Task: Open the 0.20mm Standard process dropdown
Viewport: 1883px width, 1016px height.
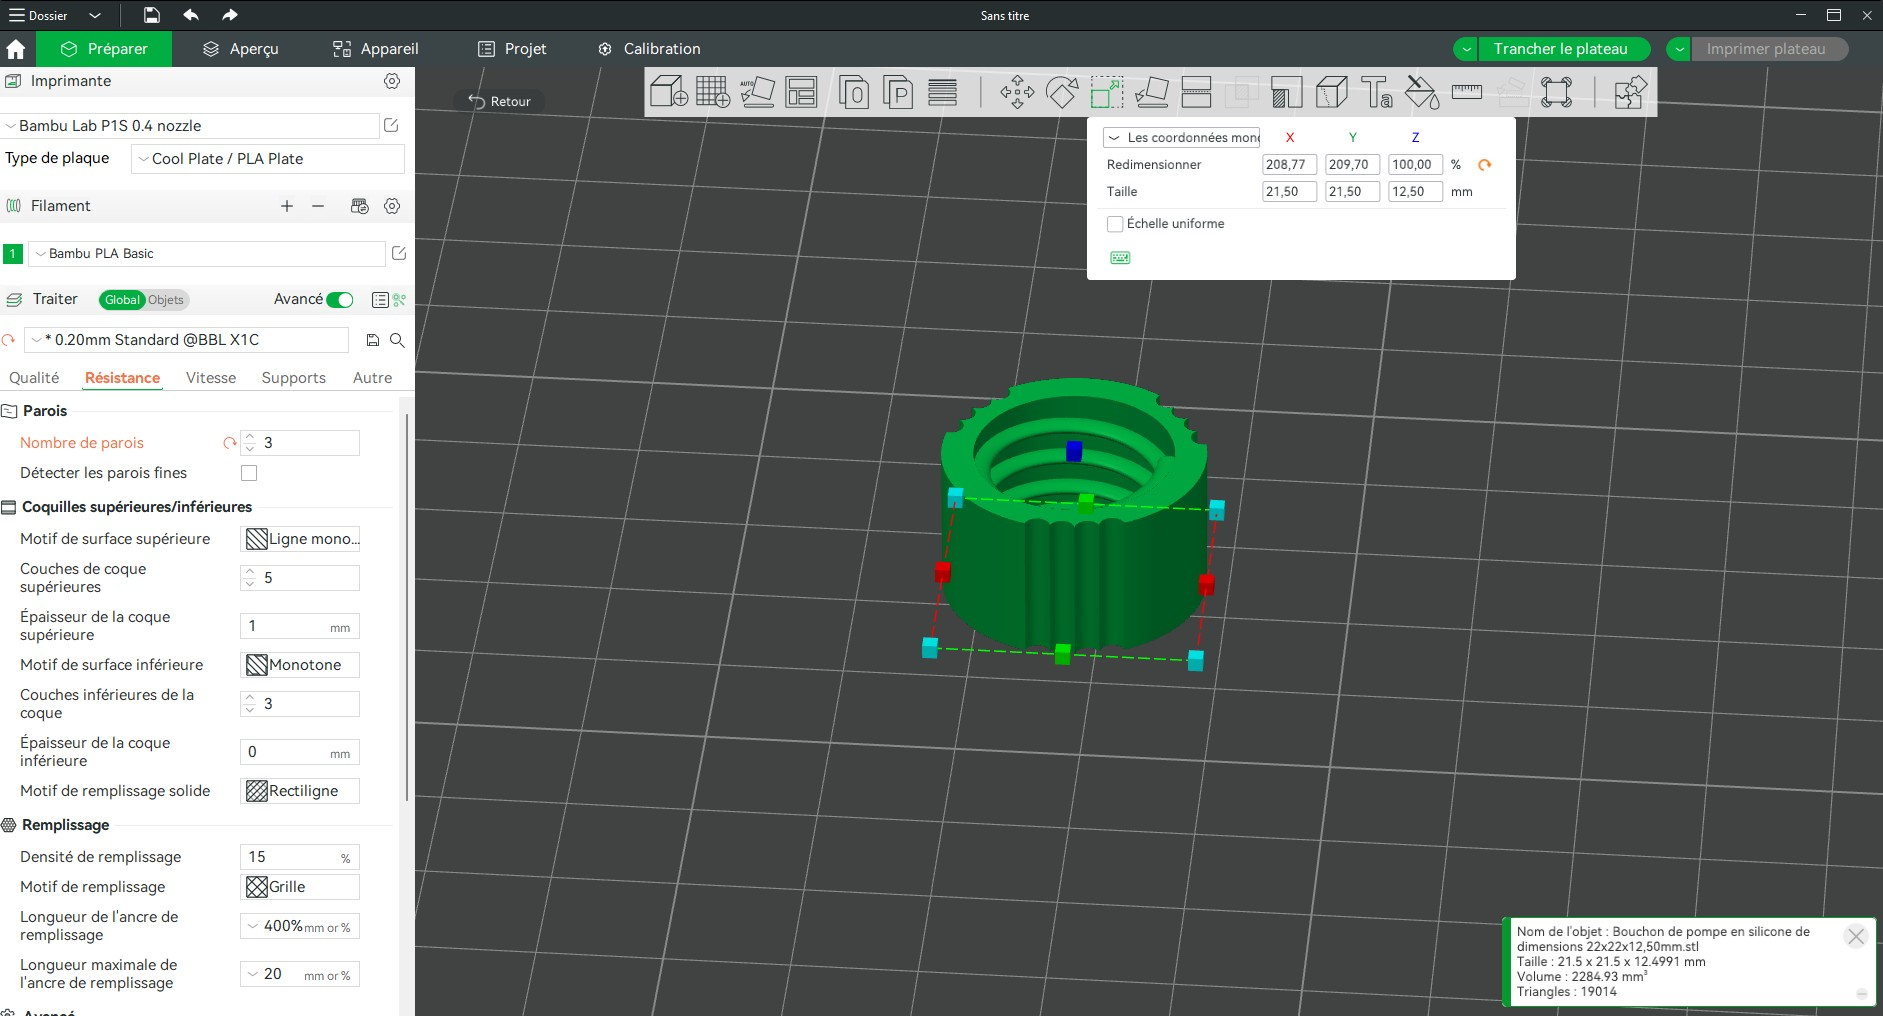Action: pyautogui.click(x=187, y=340)
